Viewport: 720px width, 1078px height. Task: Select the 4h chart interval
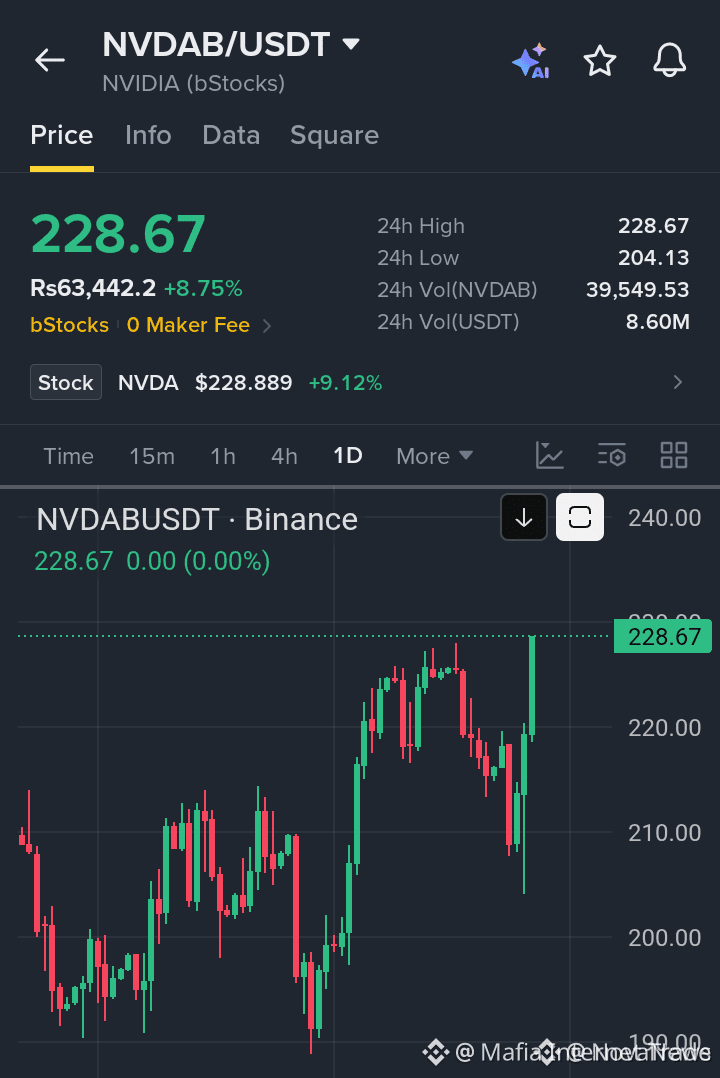click(x=284, y=456)
